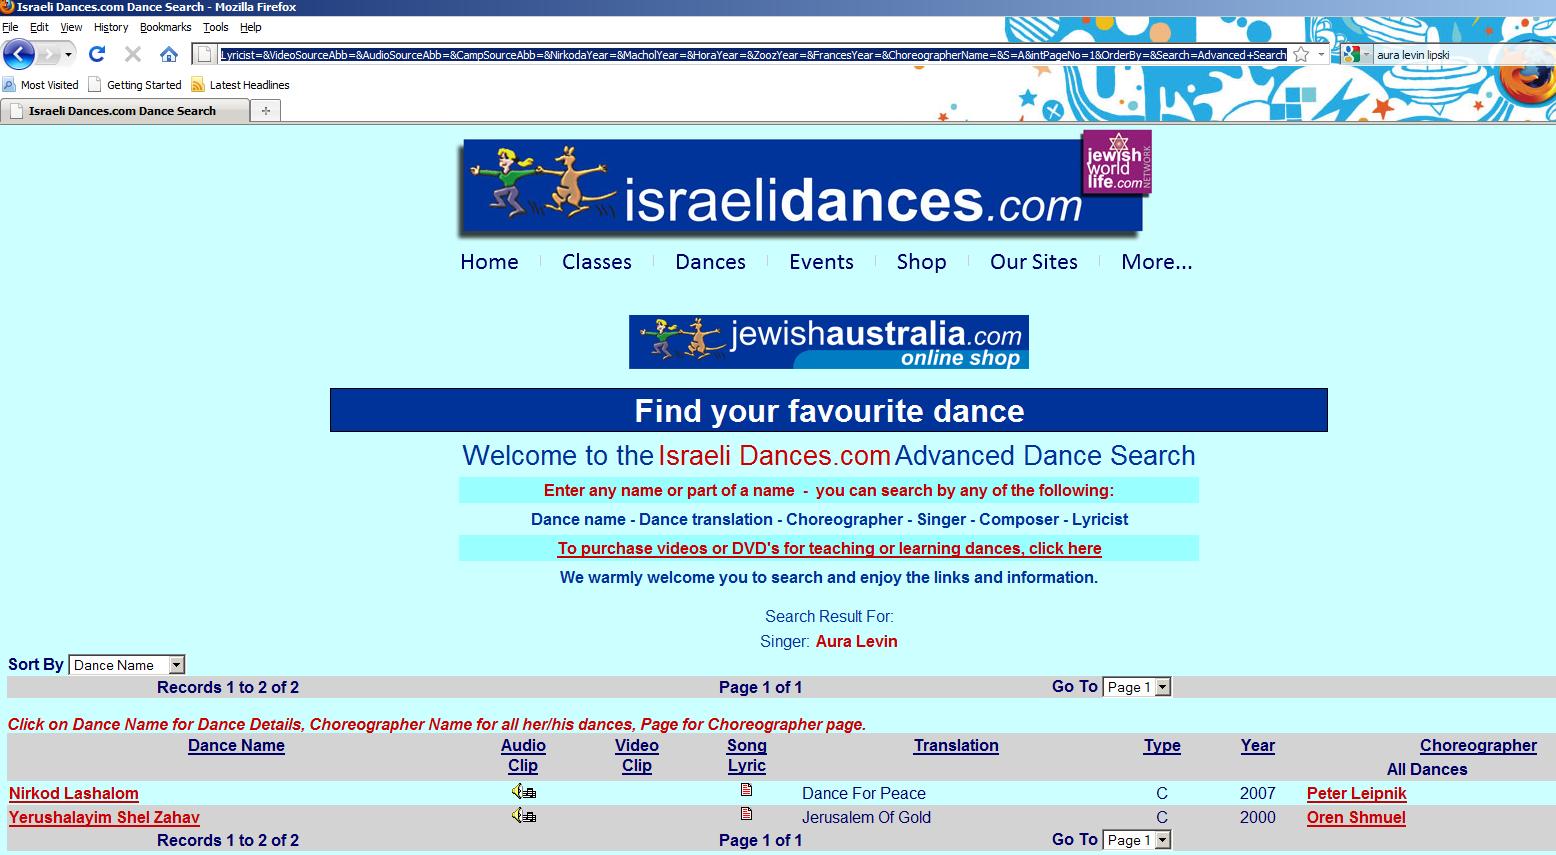Open the Edit menu

coord(39,27)
